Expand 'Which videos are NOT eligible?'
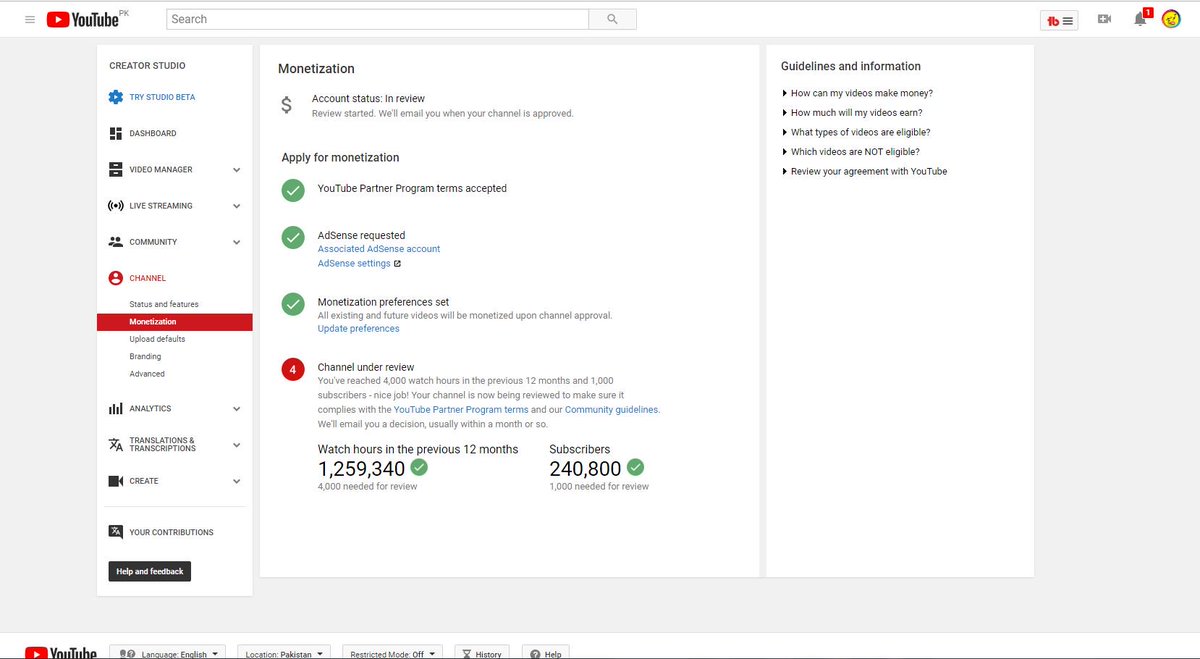This screenshot has width=1200, height=659. coord(850,152)
